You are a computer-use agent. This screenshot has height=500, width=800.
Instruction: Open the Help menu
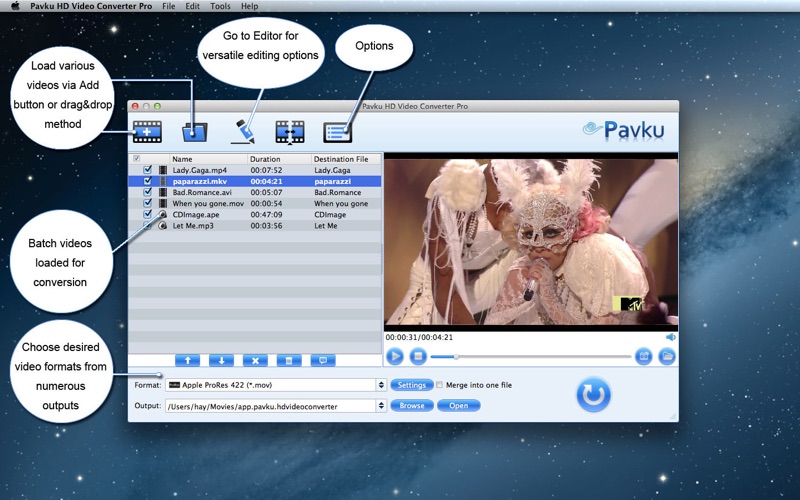pos(249,6)
